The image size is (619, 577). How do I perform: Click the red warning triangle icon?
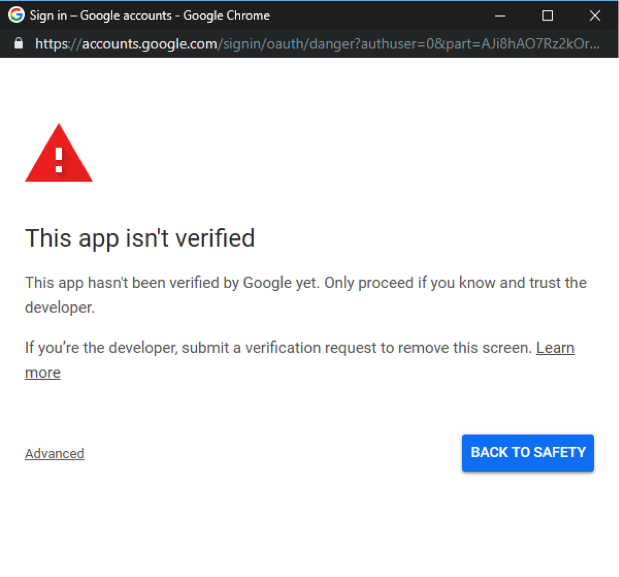(x=59, y=153)
